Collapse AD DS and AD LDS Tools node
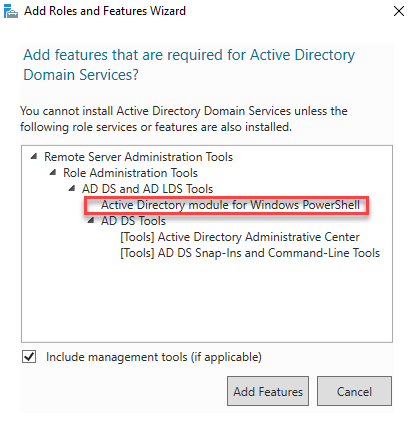The image size is (413, 430). click(x=72, y=188)
